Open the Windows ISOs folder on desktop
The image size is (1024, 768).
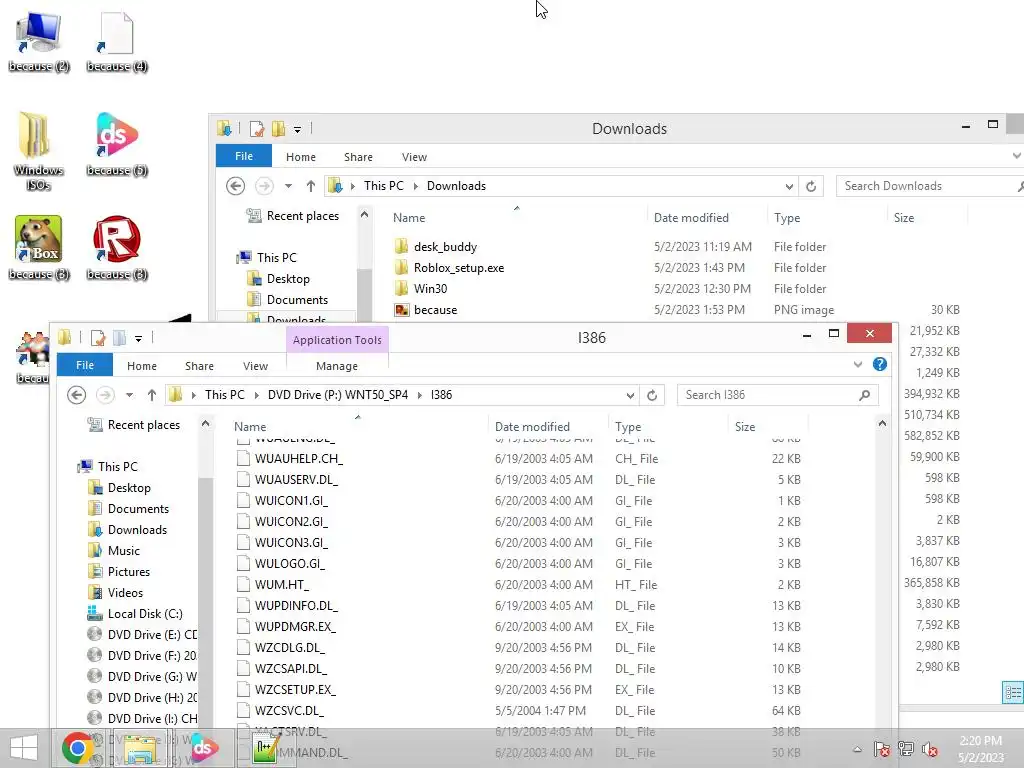pos(39,152)
